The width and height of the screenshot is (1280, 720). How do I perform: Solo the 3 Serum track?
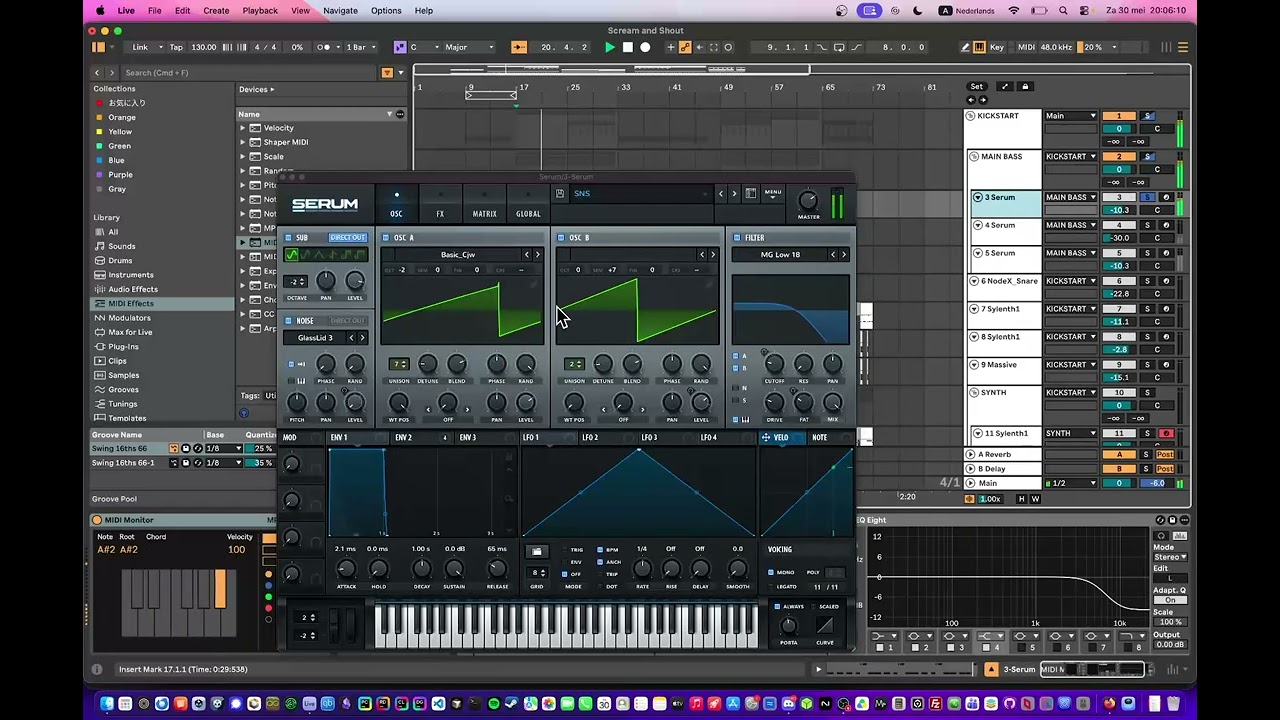click(x=1148, y=197)
